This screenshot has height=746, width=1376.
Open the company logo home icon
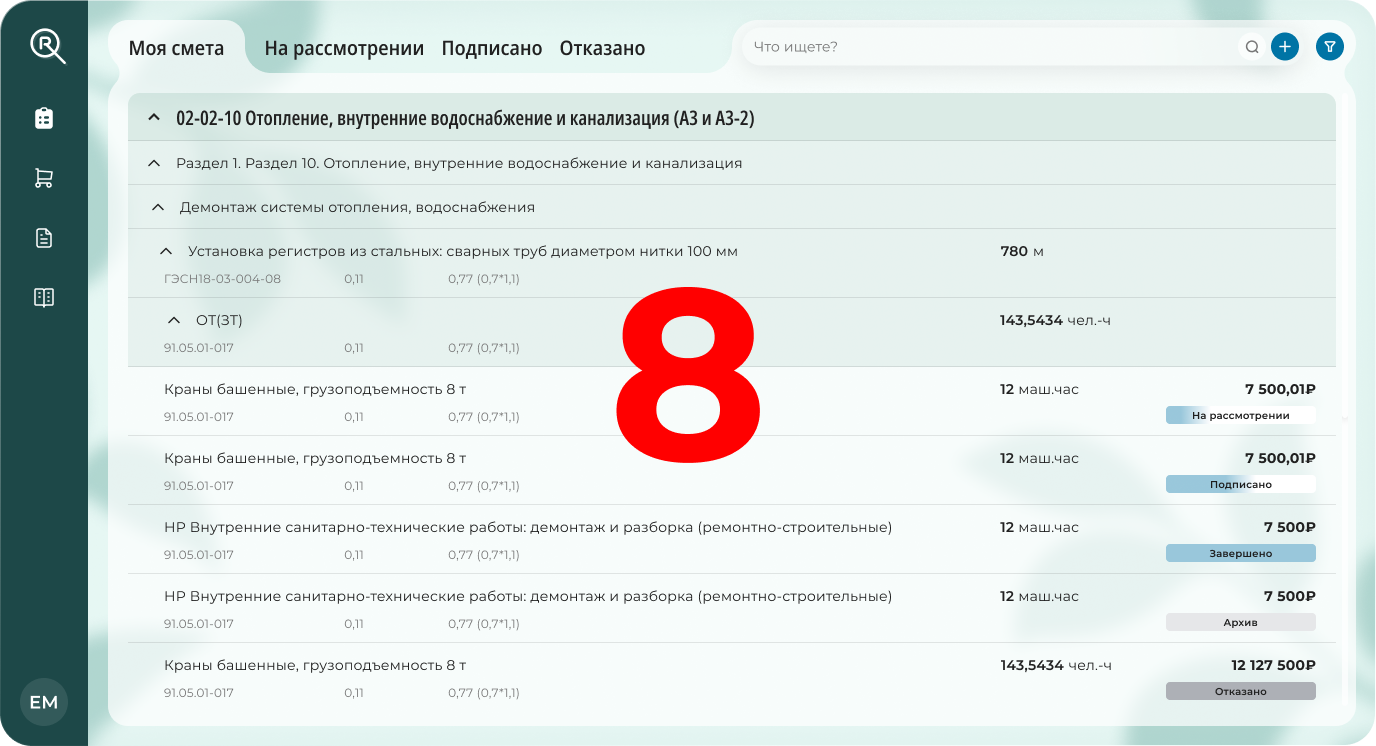coord(46,45)
